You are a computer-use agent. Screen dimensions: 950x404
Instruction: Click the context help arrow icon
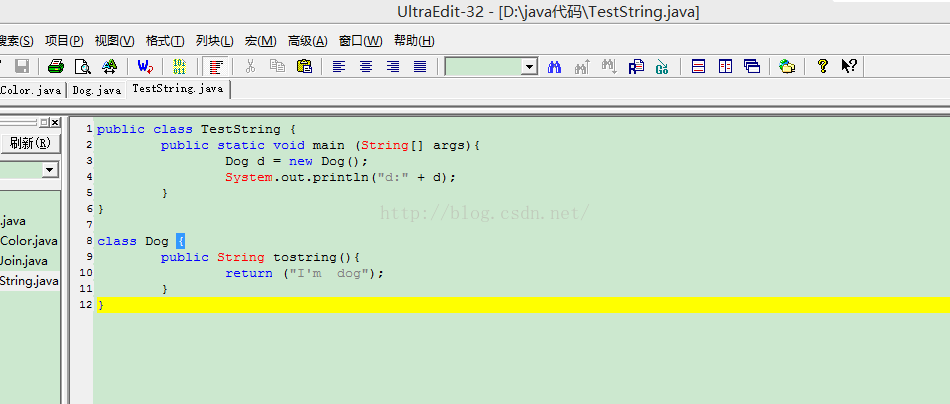coord(849,66)
